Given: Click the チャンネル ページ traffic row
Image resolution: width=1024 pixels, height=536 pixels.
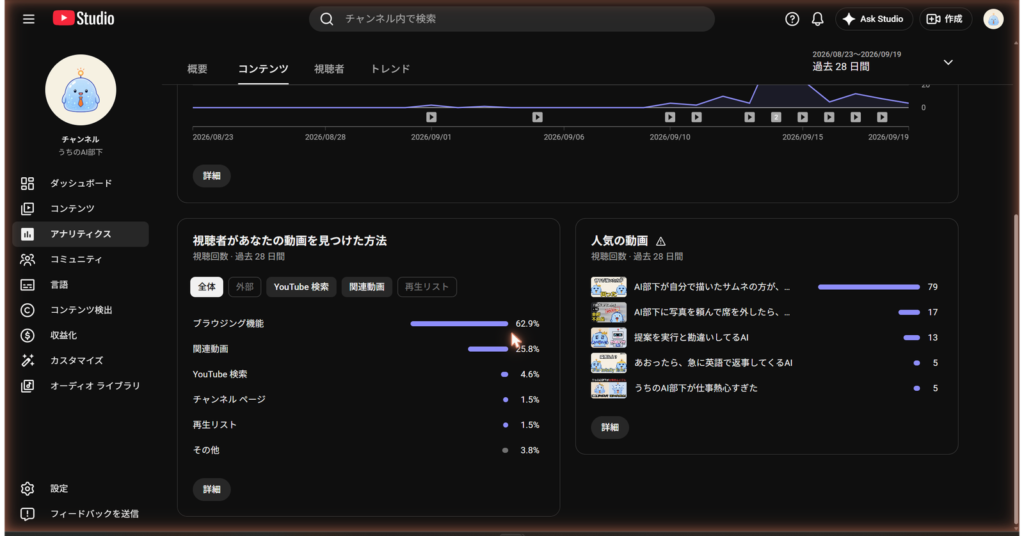Looking at the screenshot, I should click(x=366, y=400).
